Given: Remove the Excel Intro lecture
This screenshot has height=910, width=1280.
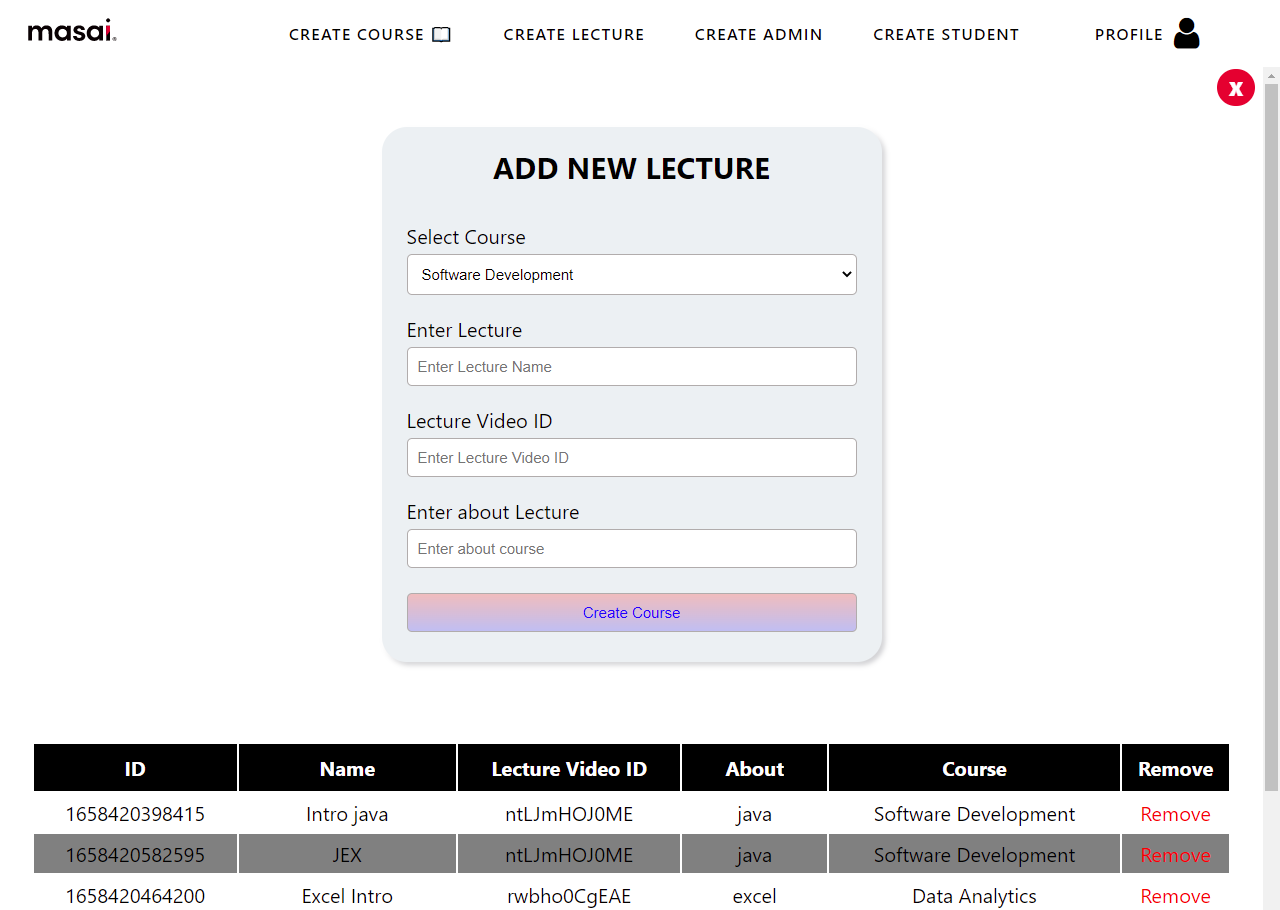Looking at the screenshot, I should [1175, 896].
